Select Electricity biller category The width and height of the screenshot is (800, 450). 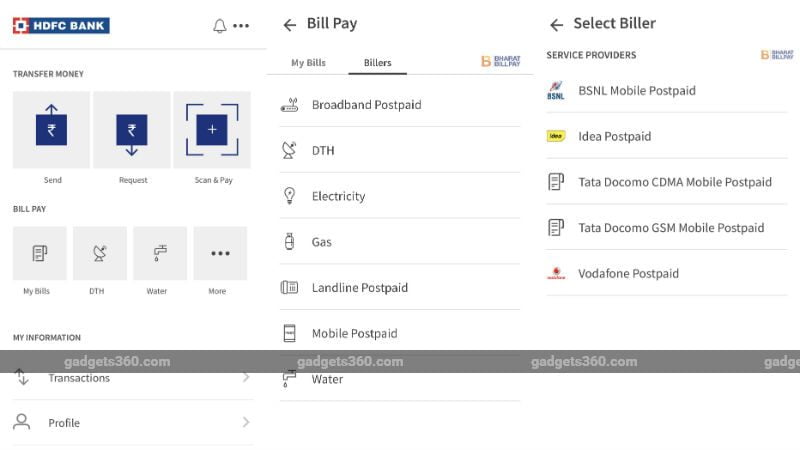(338, 196)
